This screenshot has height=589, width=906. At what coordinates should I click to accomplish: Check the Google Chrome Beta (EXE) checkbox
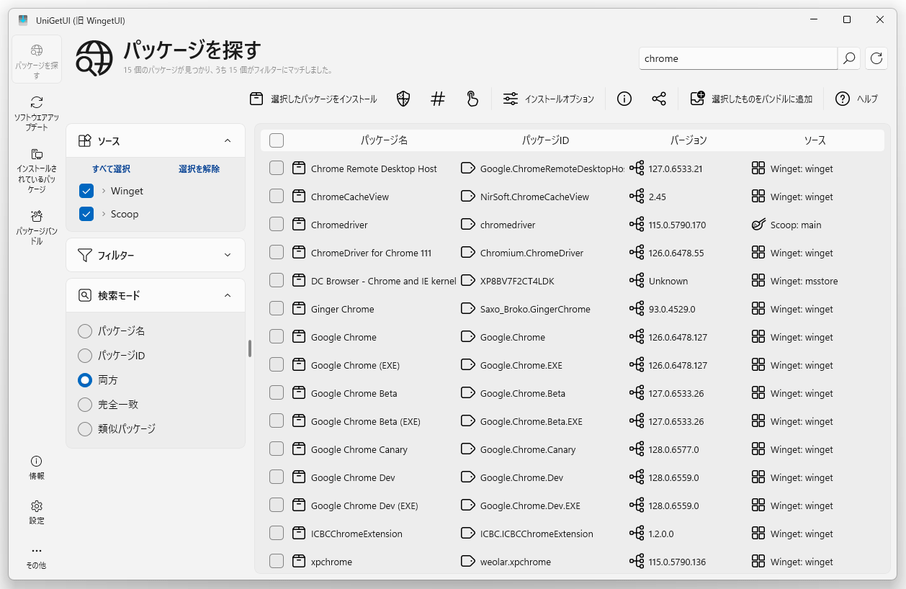pyautogui.click(x=276, y=421)
